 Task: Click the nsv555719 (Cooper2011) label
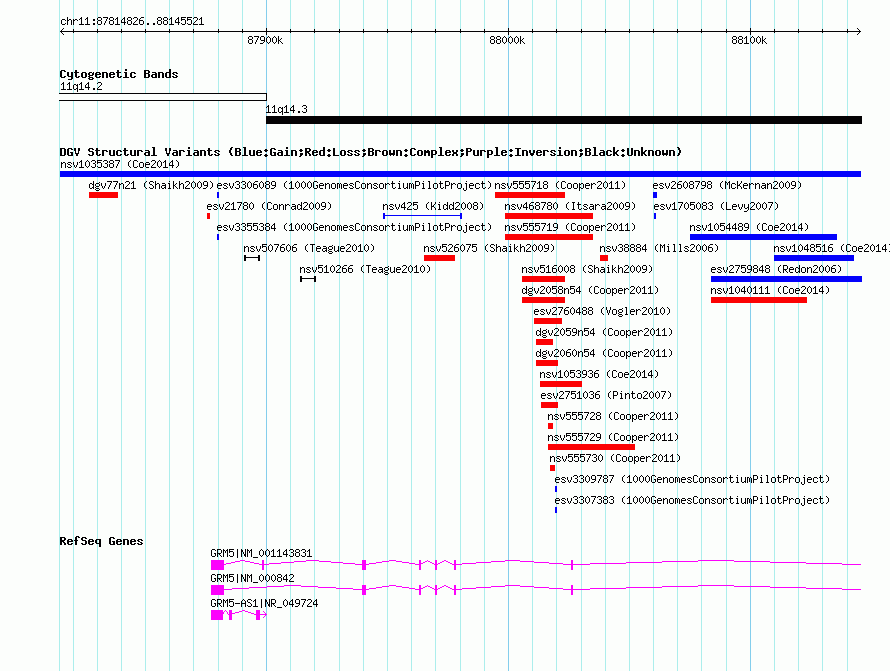[x=570, y=227]
